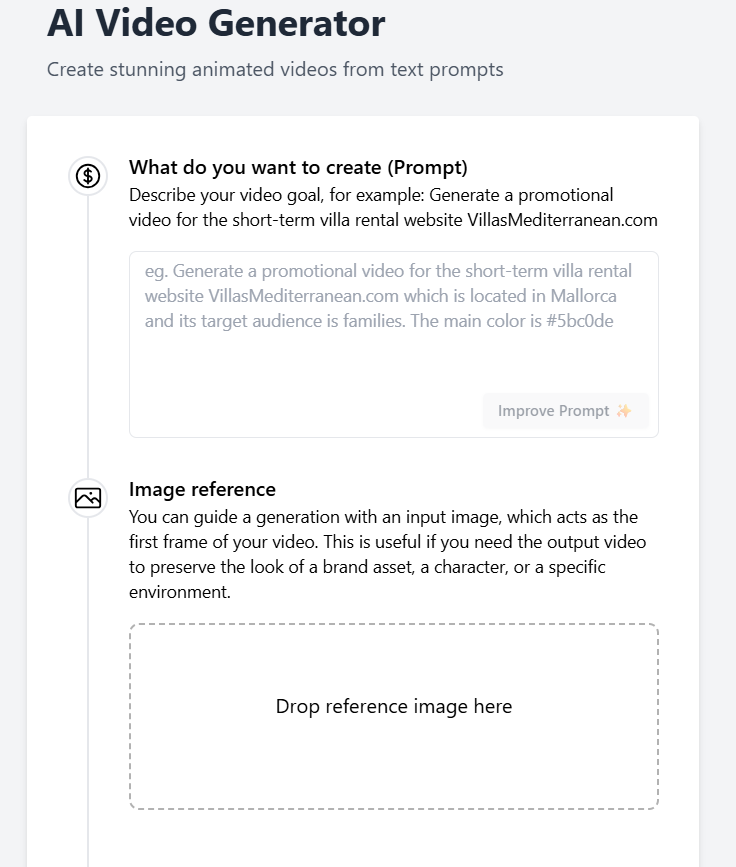Click vertical step line between the icons

pos(88,340)
